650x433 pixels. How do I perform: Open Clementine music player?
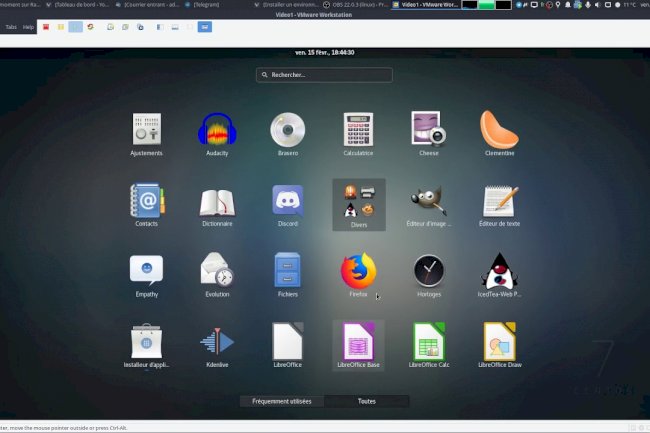(500, 134)
